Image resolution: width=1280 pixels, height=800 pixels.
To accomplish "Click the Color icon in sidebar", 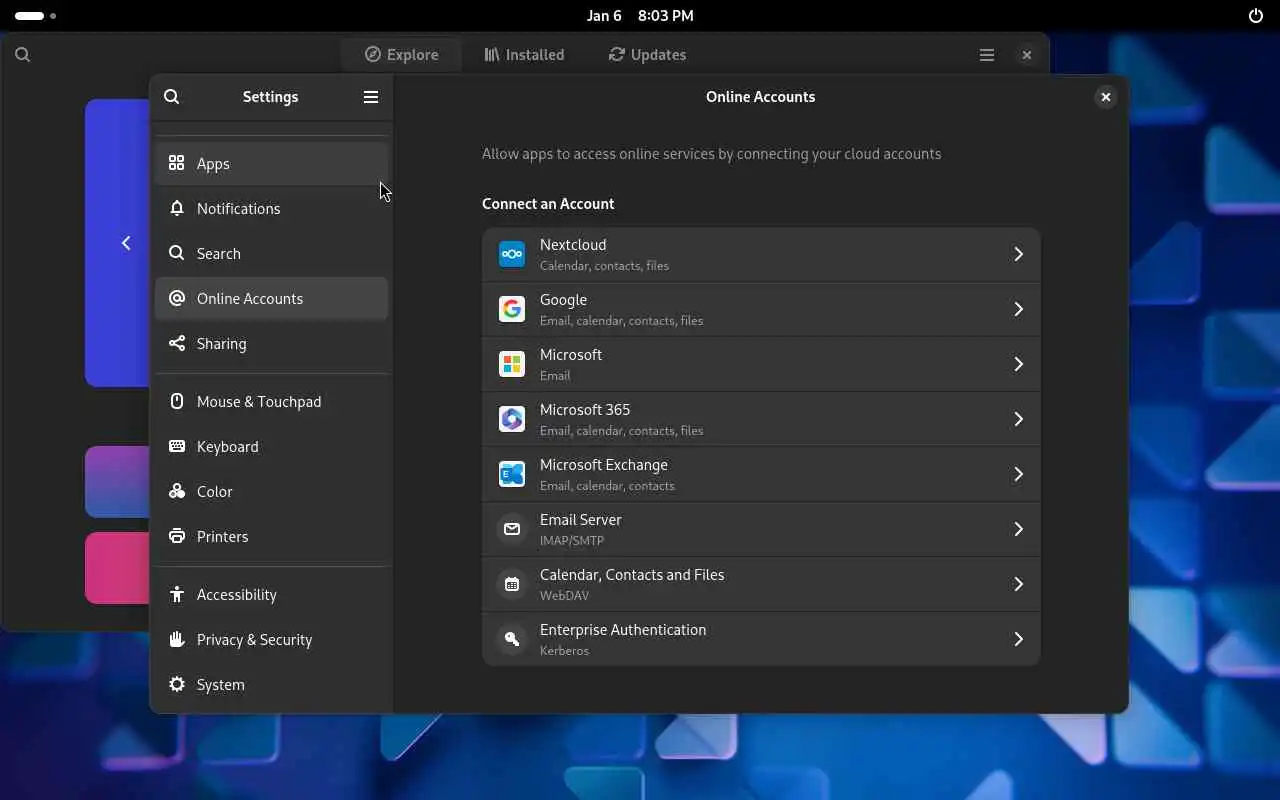I will 177,491.
